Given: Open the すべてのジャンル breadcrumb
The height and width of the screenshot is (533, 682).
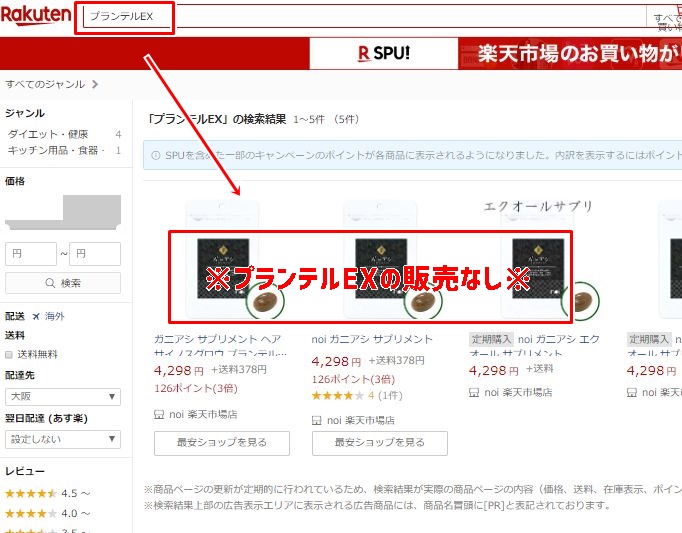Looking at the screenshot, I should point(45,84).
